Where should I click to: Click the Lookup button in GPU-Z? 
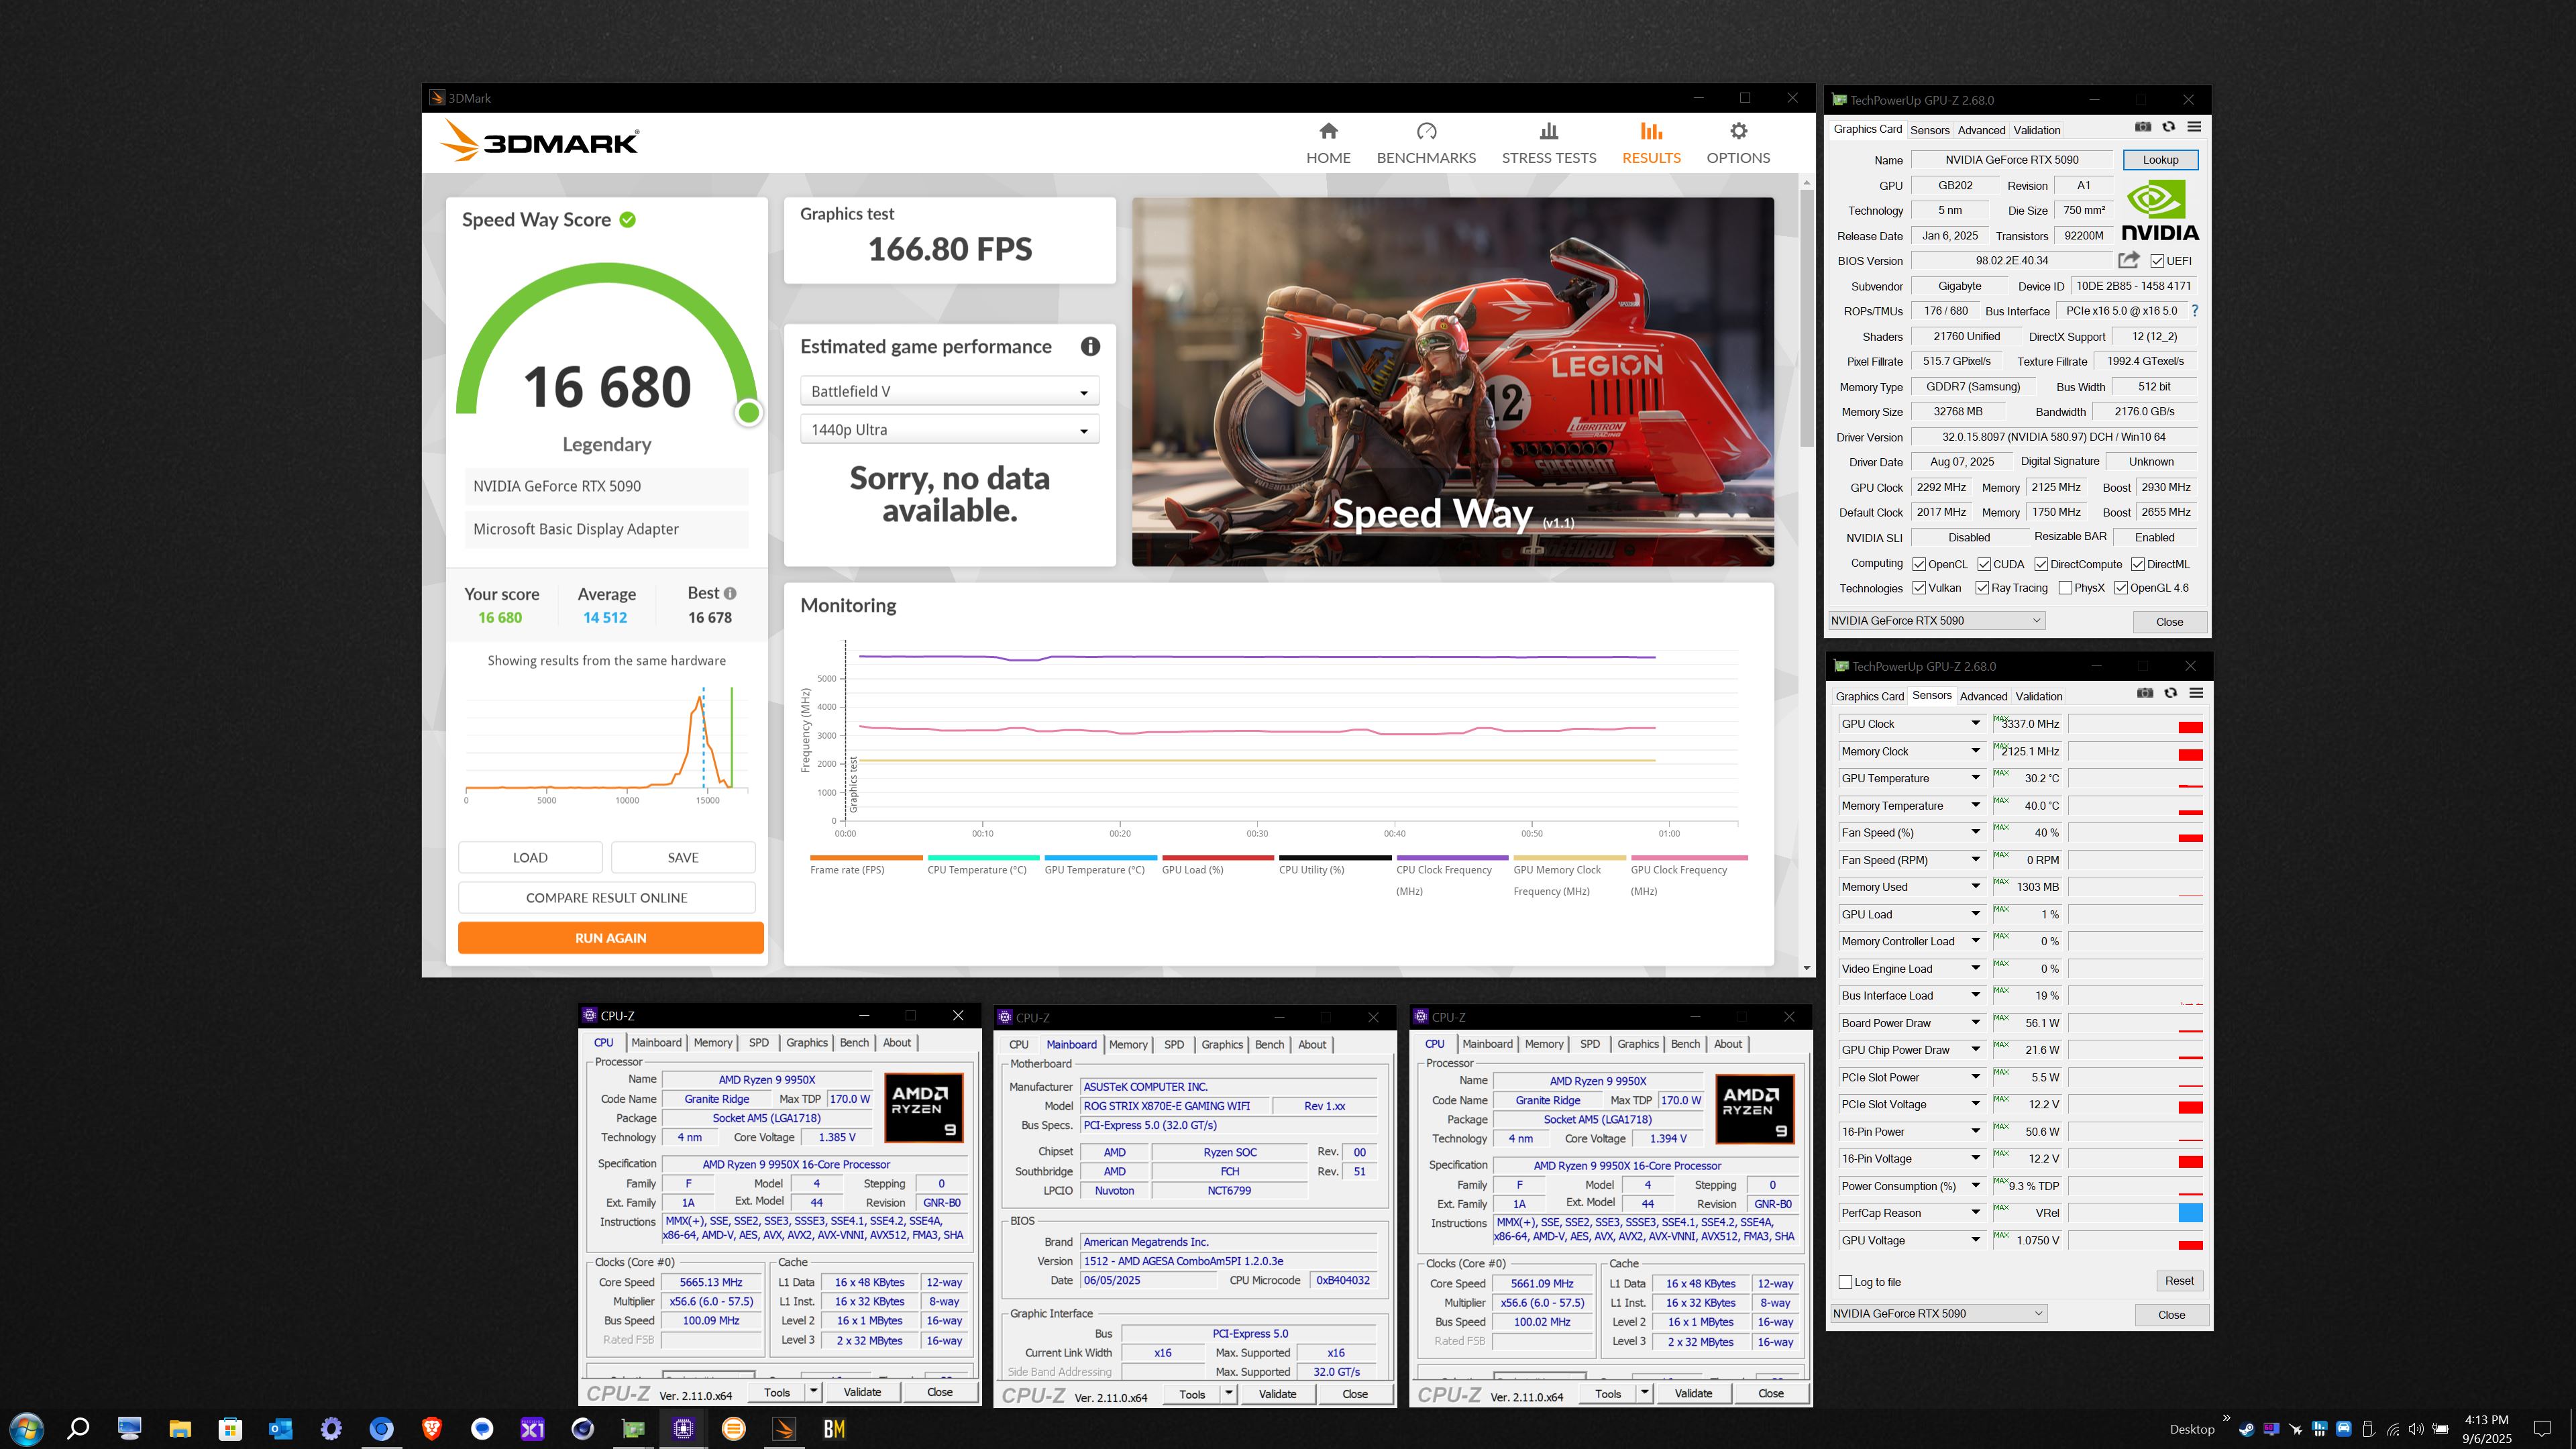coord(2160,160)
